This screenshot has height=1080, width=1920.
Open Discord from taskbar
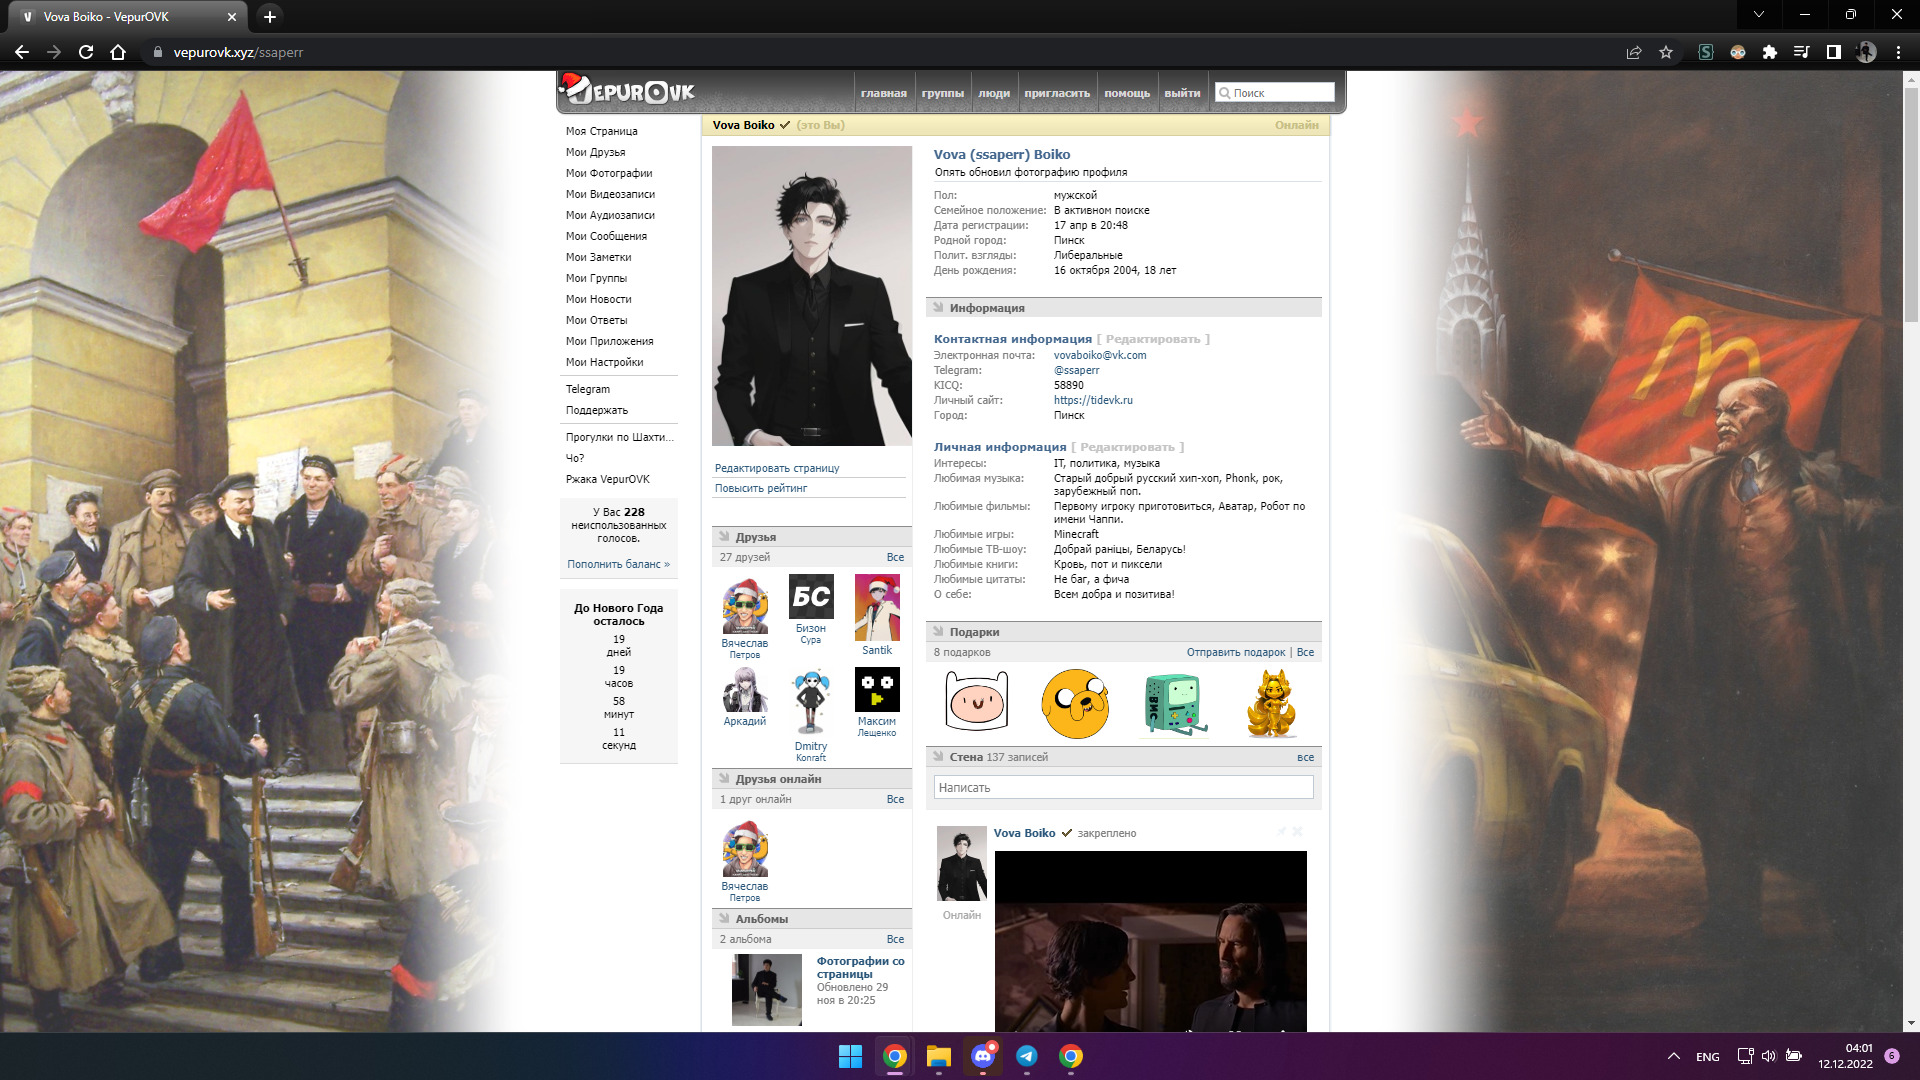[x=982, y=1056]
